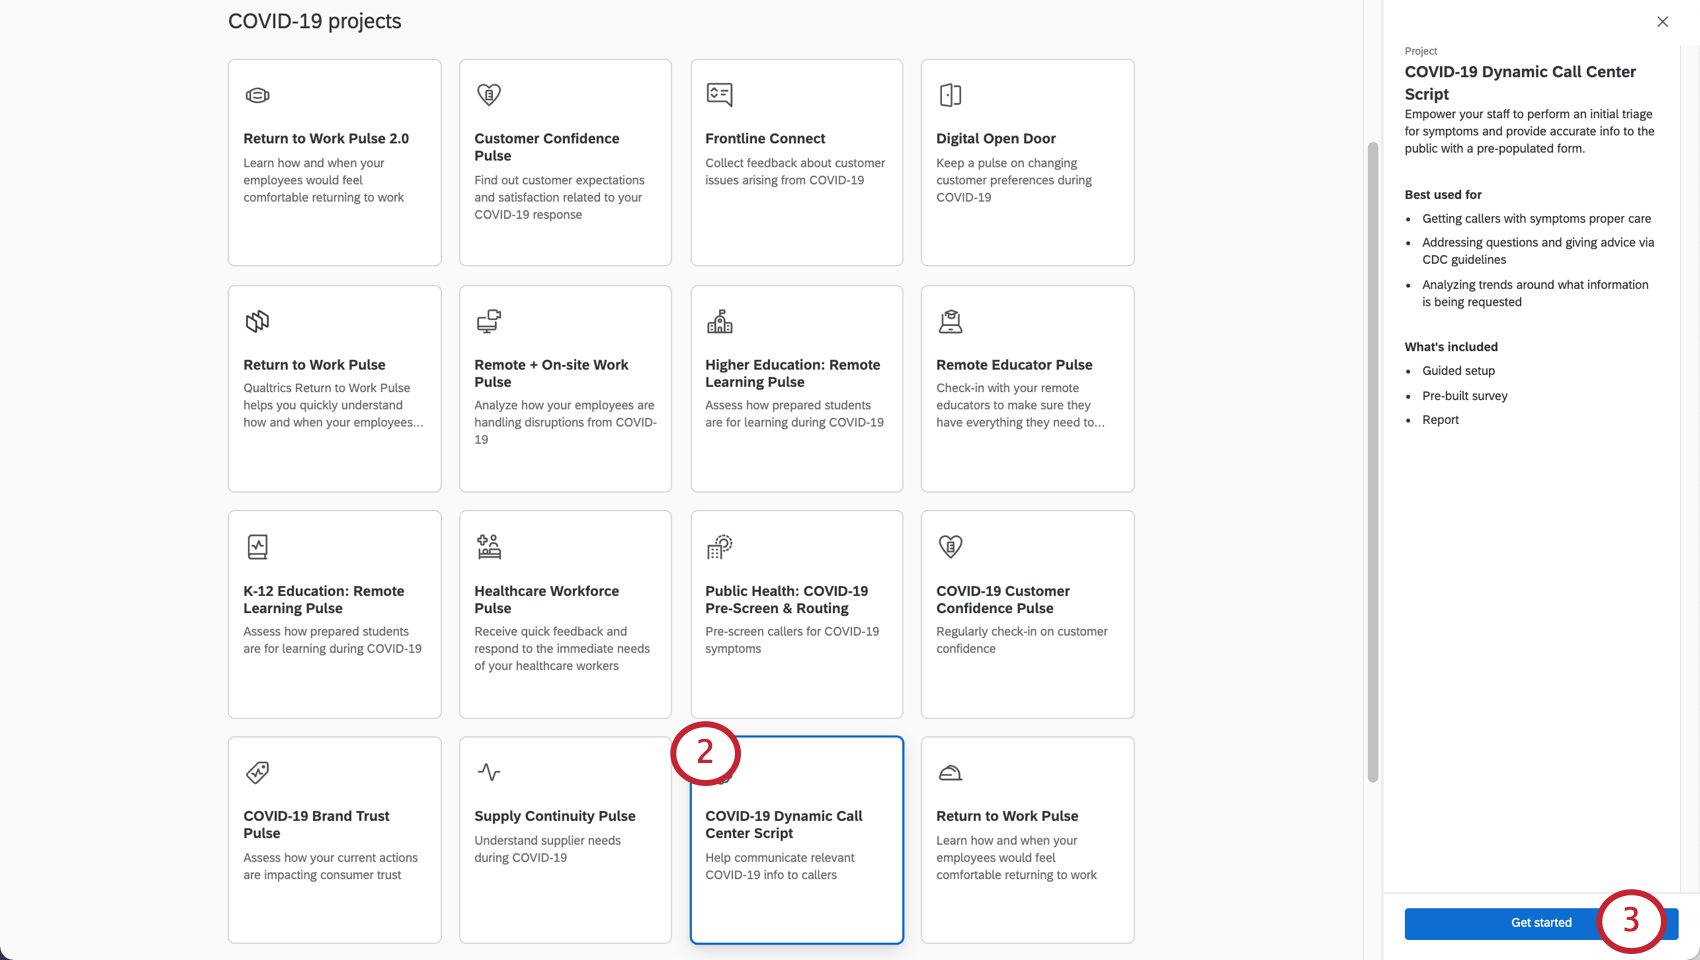Select K-12 Education: Remote Learning Pulse title
Screen dimensions: 1700x960
324,599
